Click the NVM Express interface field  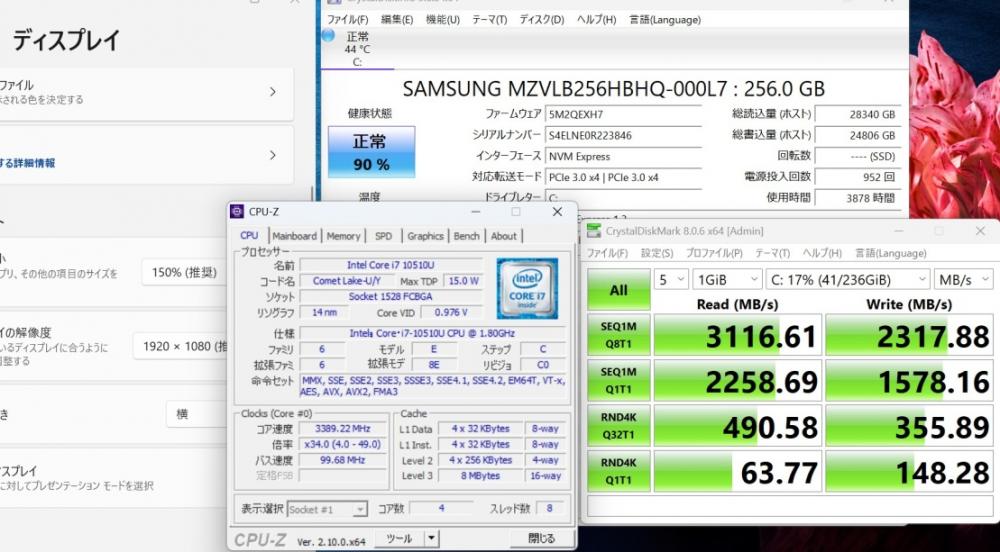[623, 156]
